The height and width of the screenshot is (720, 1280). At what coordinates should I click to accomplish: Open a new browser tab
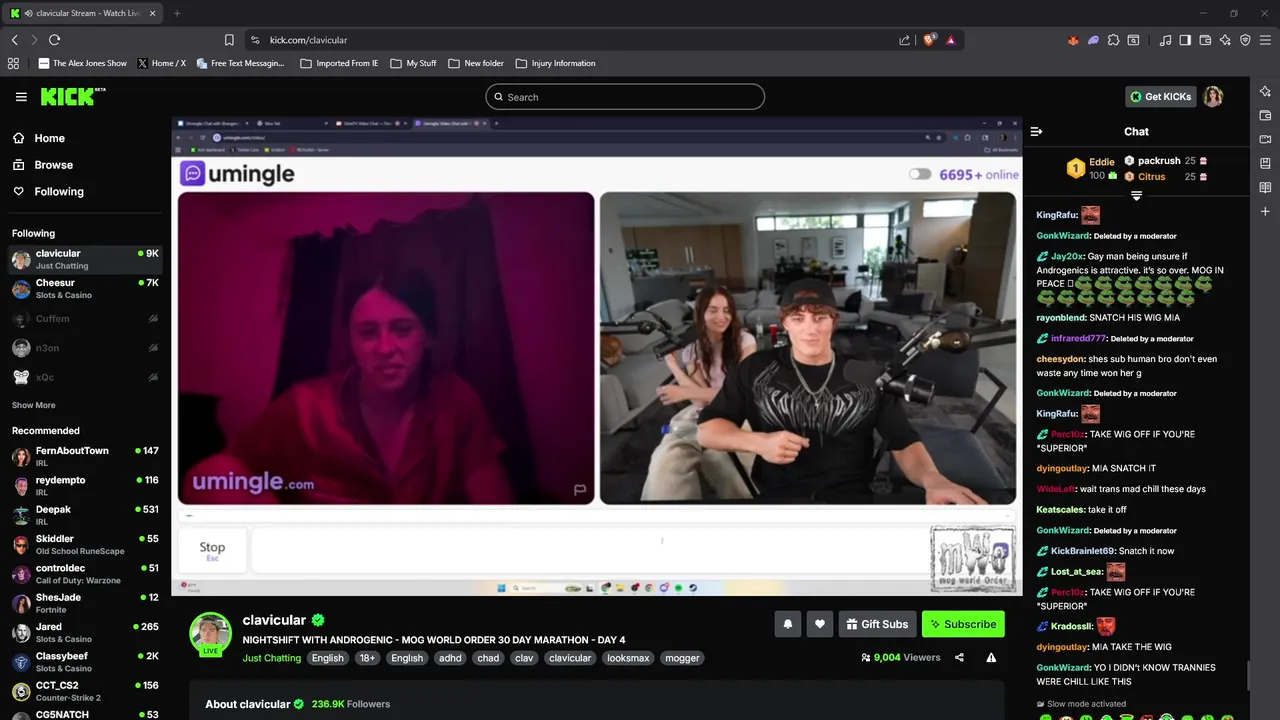(x=177, y=13)
